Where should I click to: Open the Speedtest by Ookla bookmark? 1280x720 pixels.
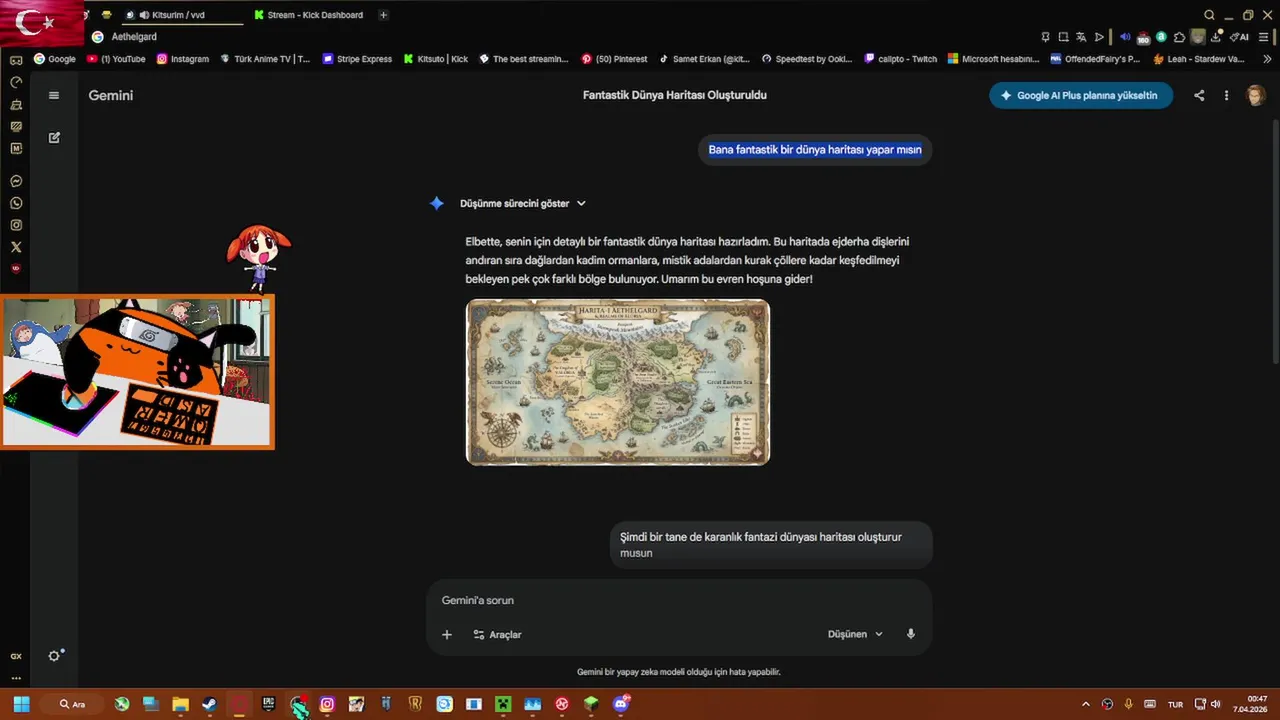(x=806, y=59)
